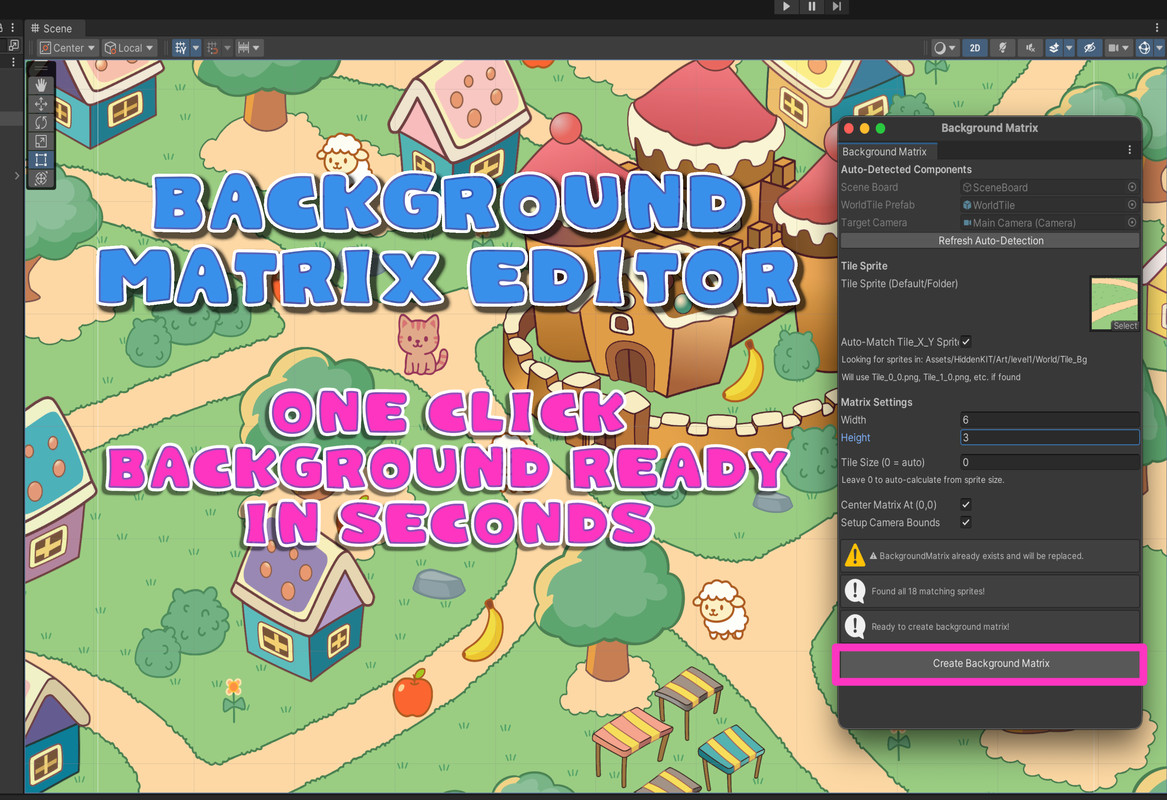Click the Step frame button
1167x800 pixels.
(836, 7)
